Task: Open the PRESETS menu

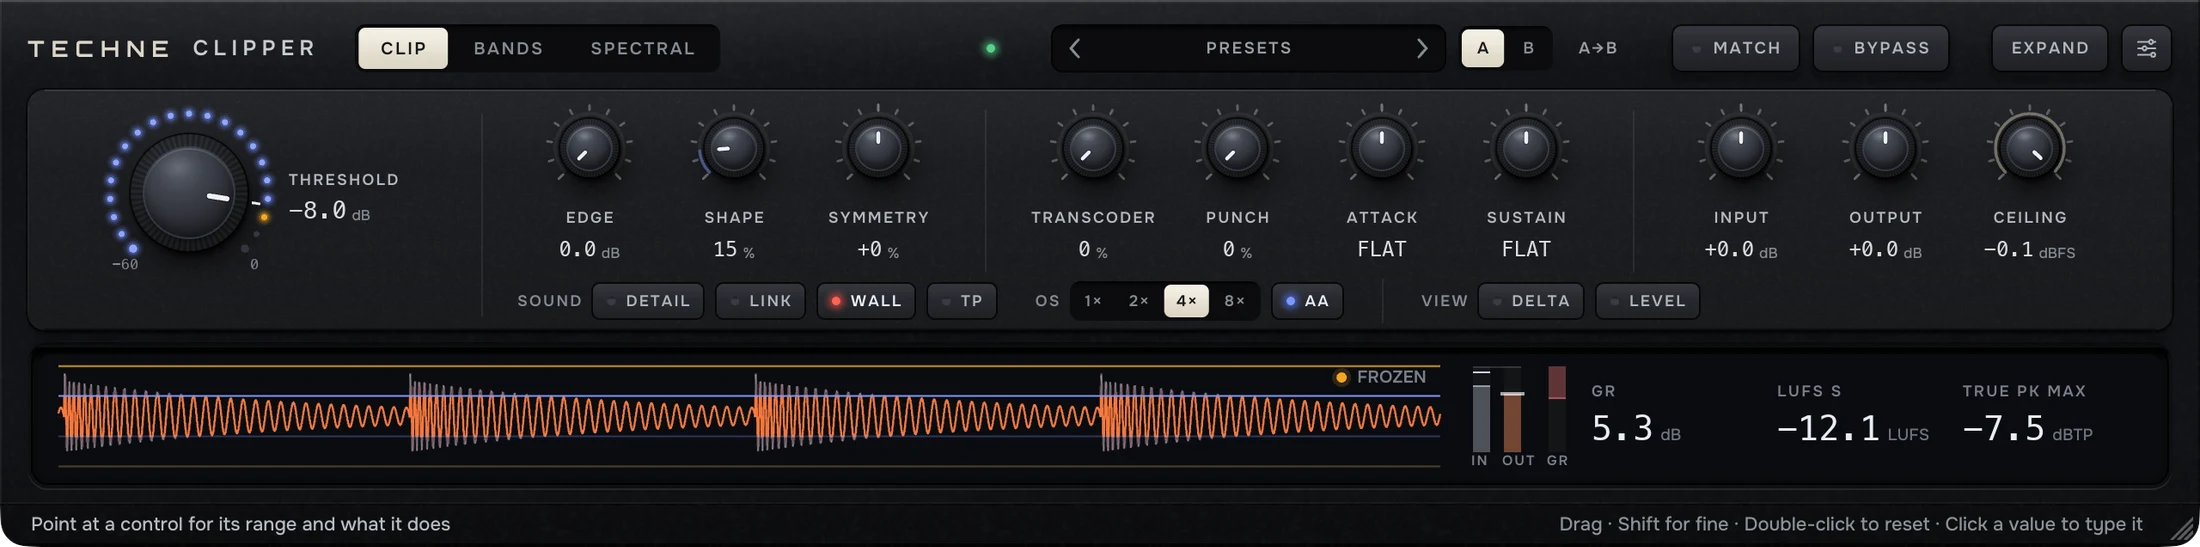Action: tap(1248, 48)
